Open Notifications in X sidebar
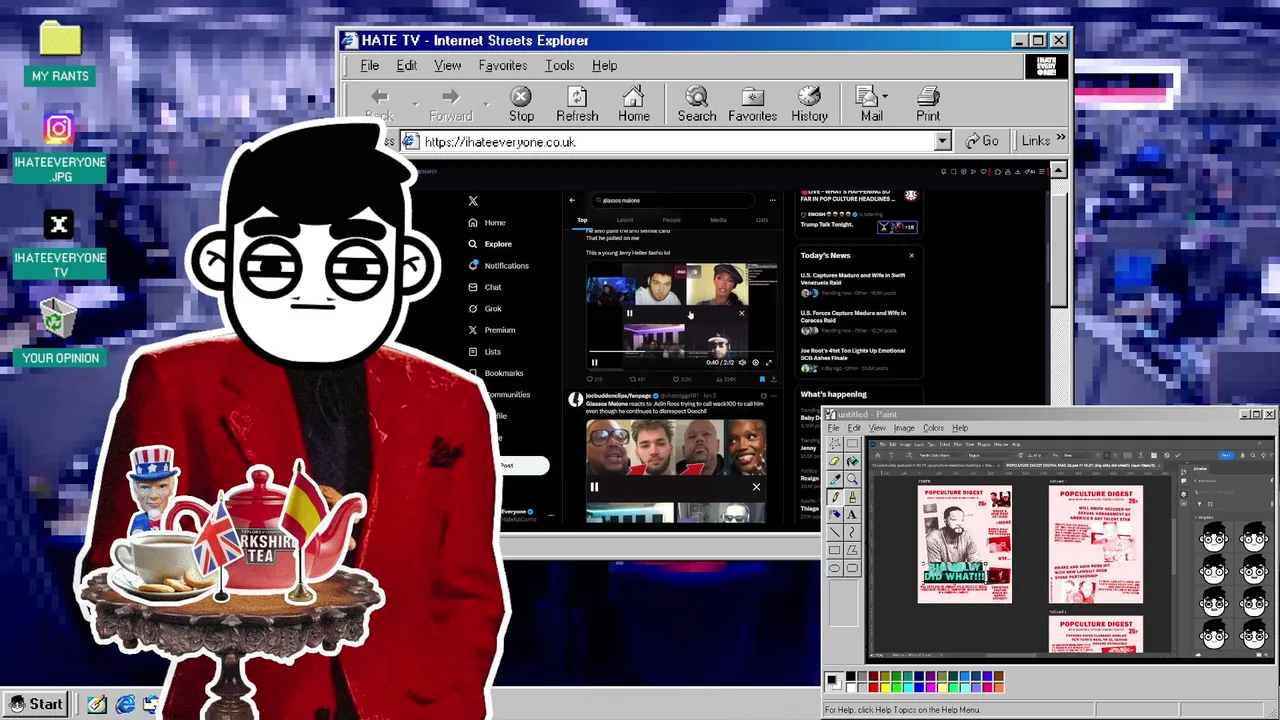This screenshot has height=720, width=1280. 498,265
